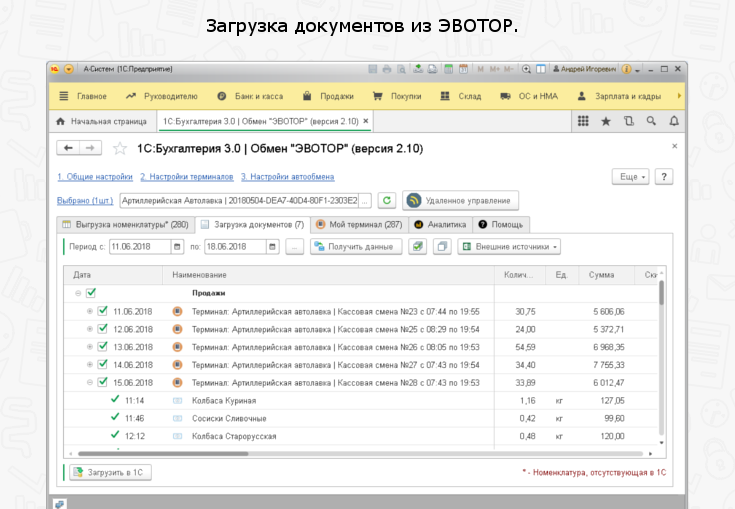This screenshot has height=509, width=735.
Task: Click the Получить данные button
Action: pyautogui.click(x=356, y=246)
